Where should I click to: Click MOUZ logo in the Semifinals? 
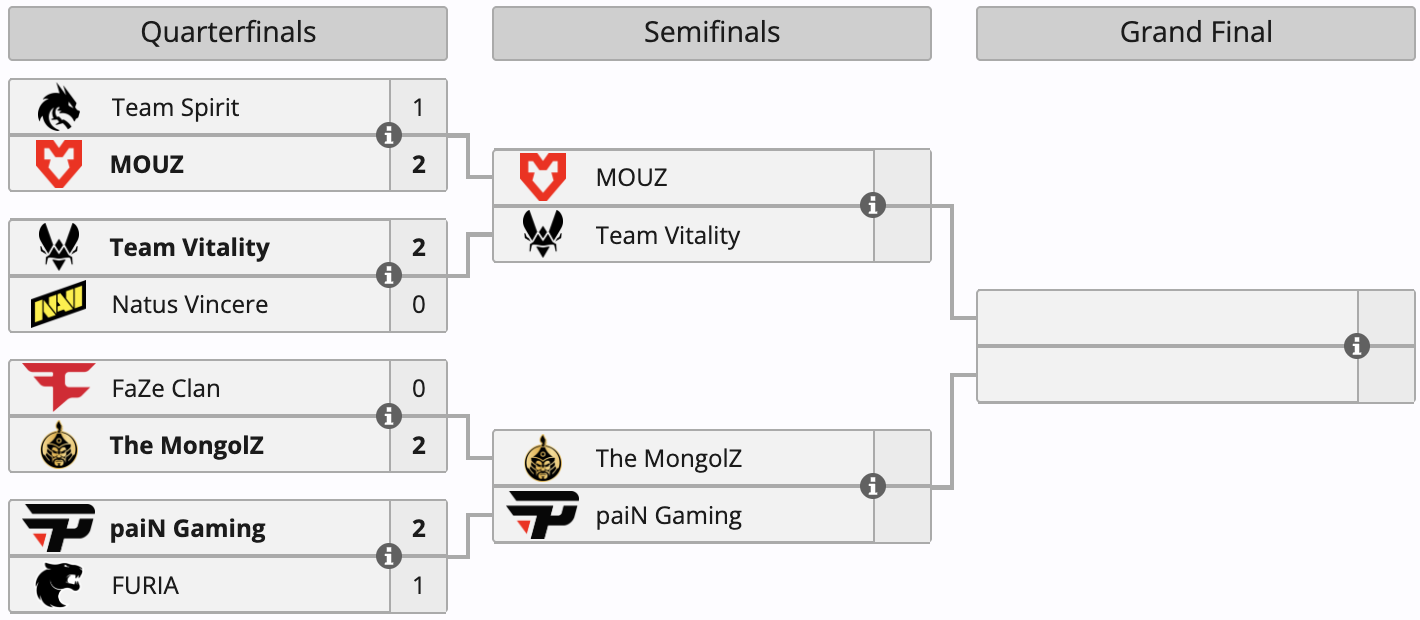pos(542,178)
